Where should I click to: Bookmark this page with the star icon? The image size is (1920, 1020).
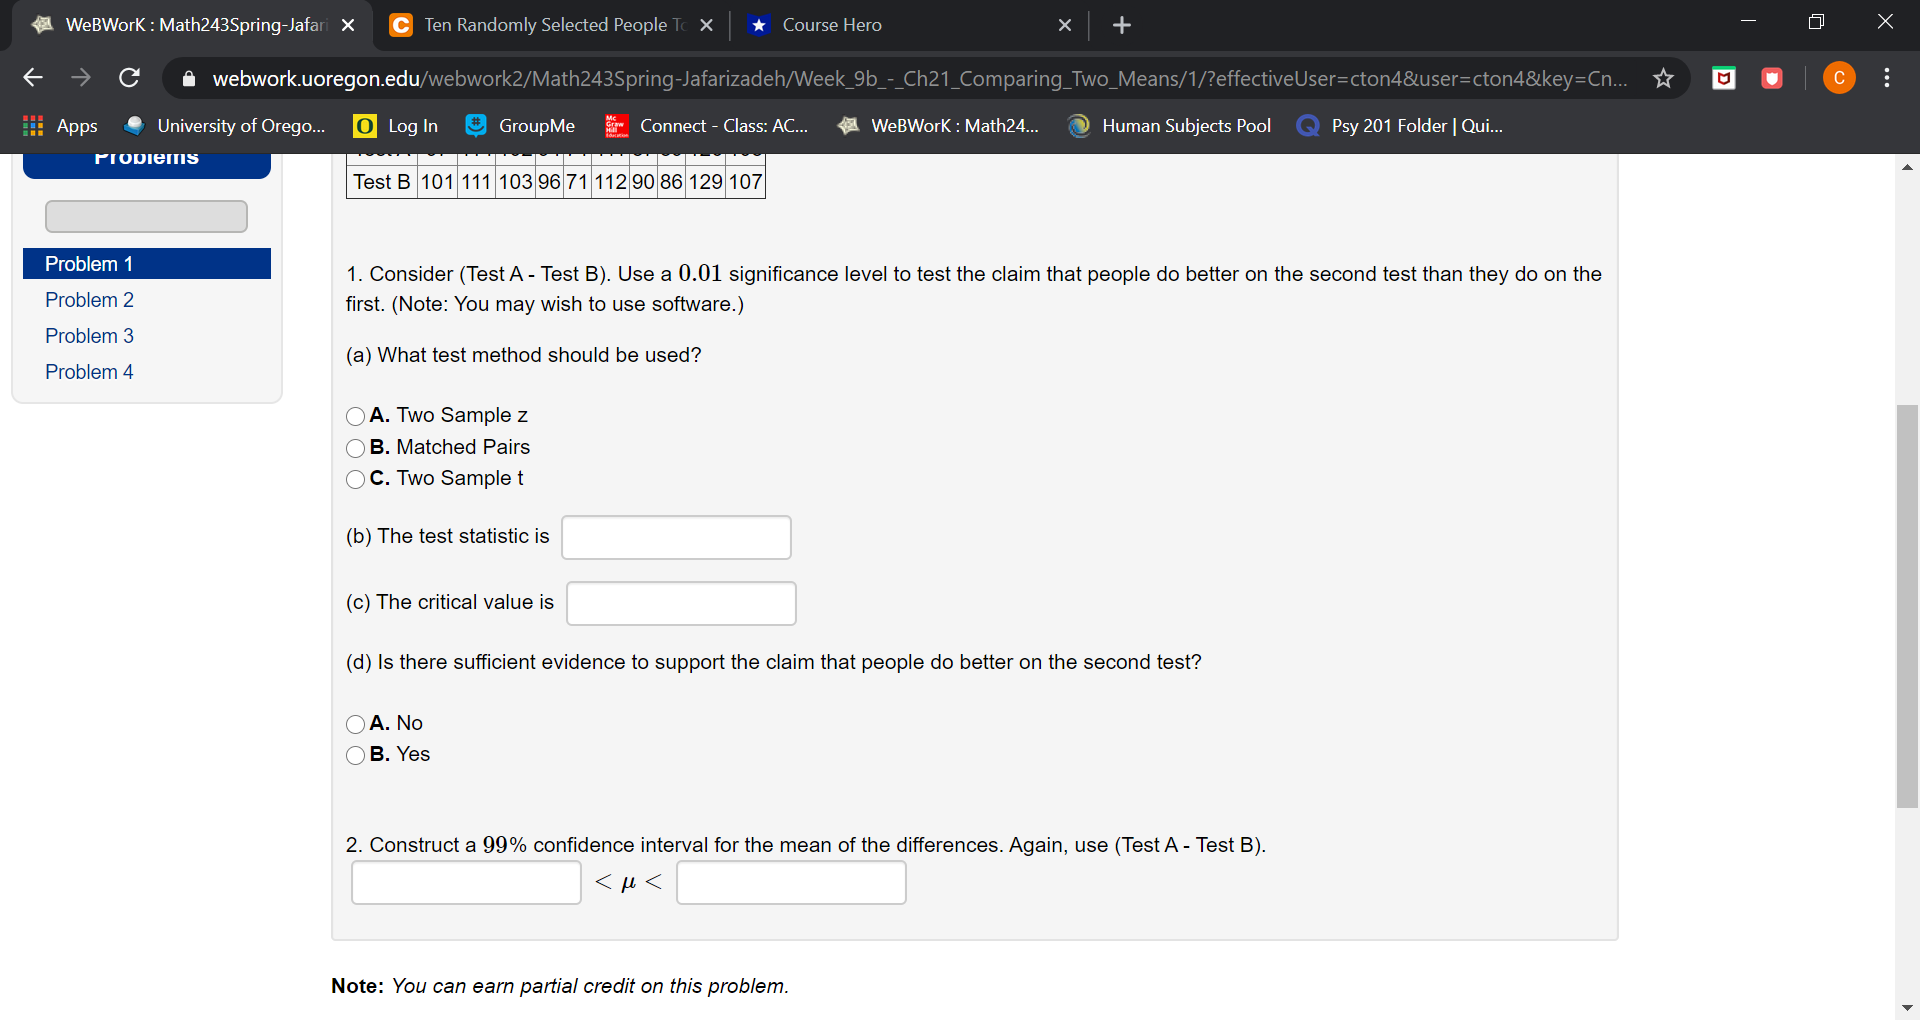point(1663,78)
